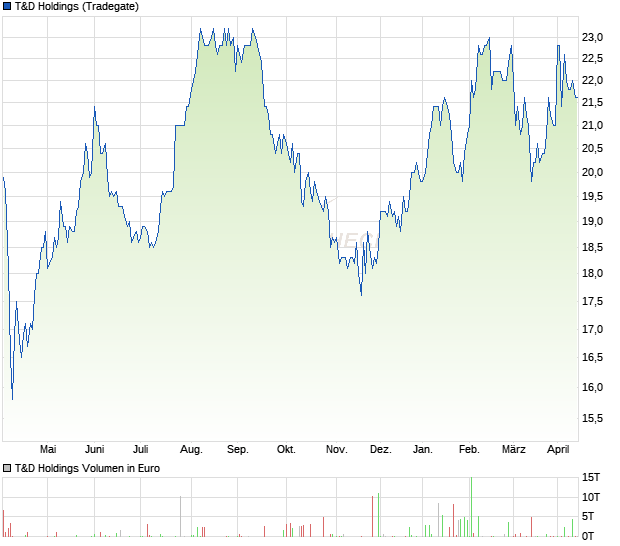Click the 'Feb.' month axis label
The image size is (620, 546).
click(x=469, y=450)
